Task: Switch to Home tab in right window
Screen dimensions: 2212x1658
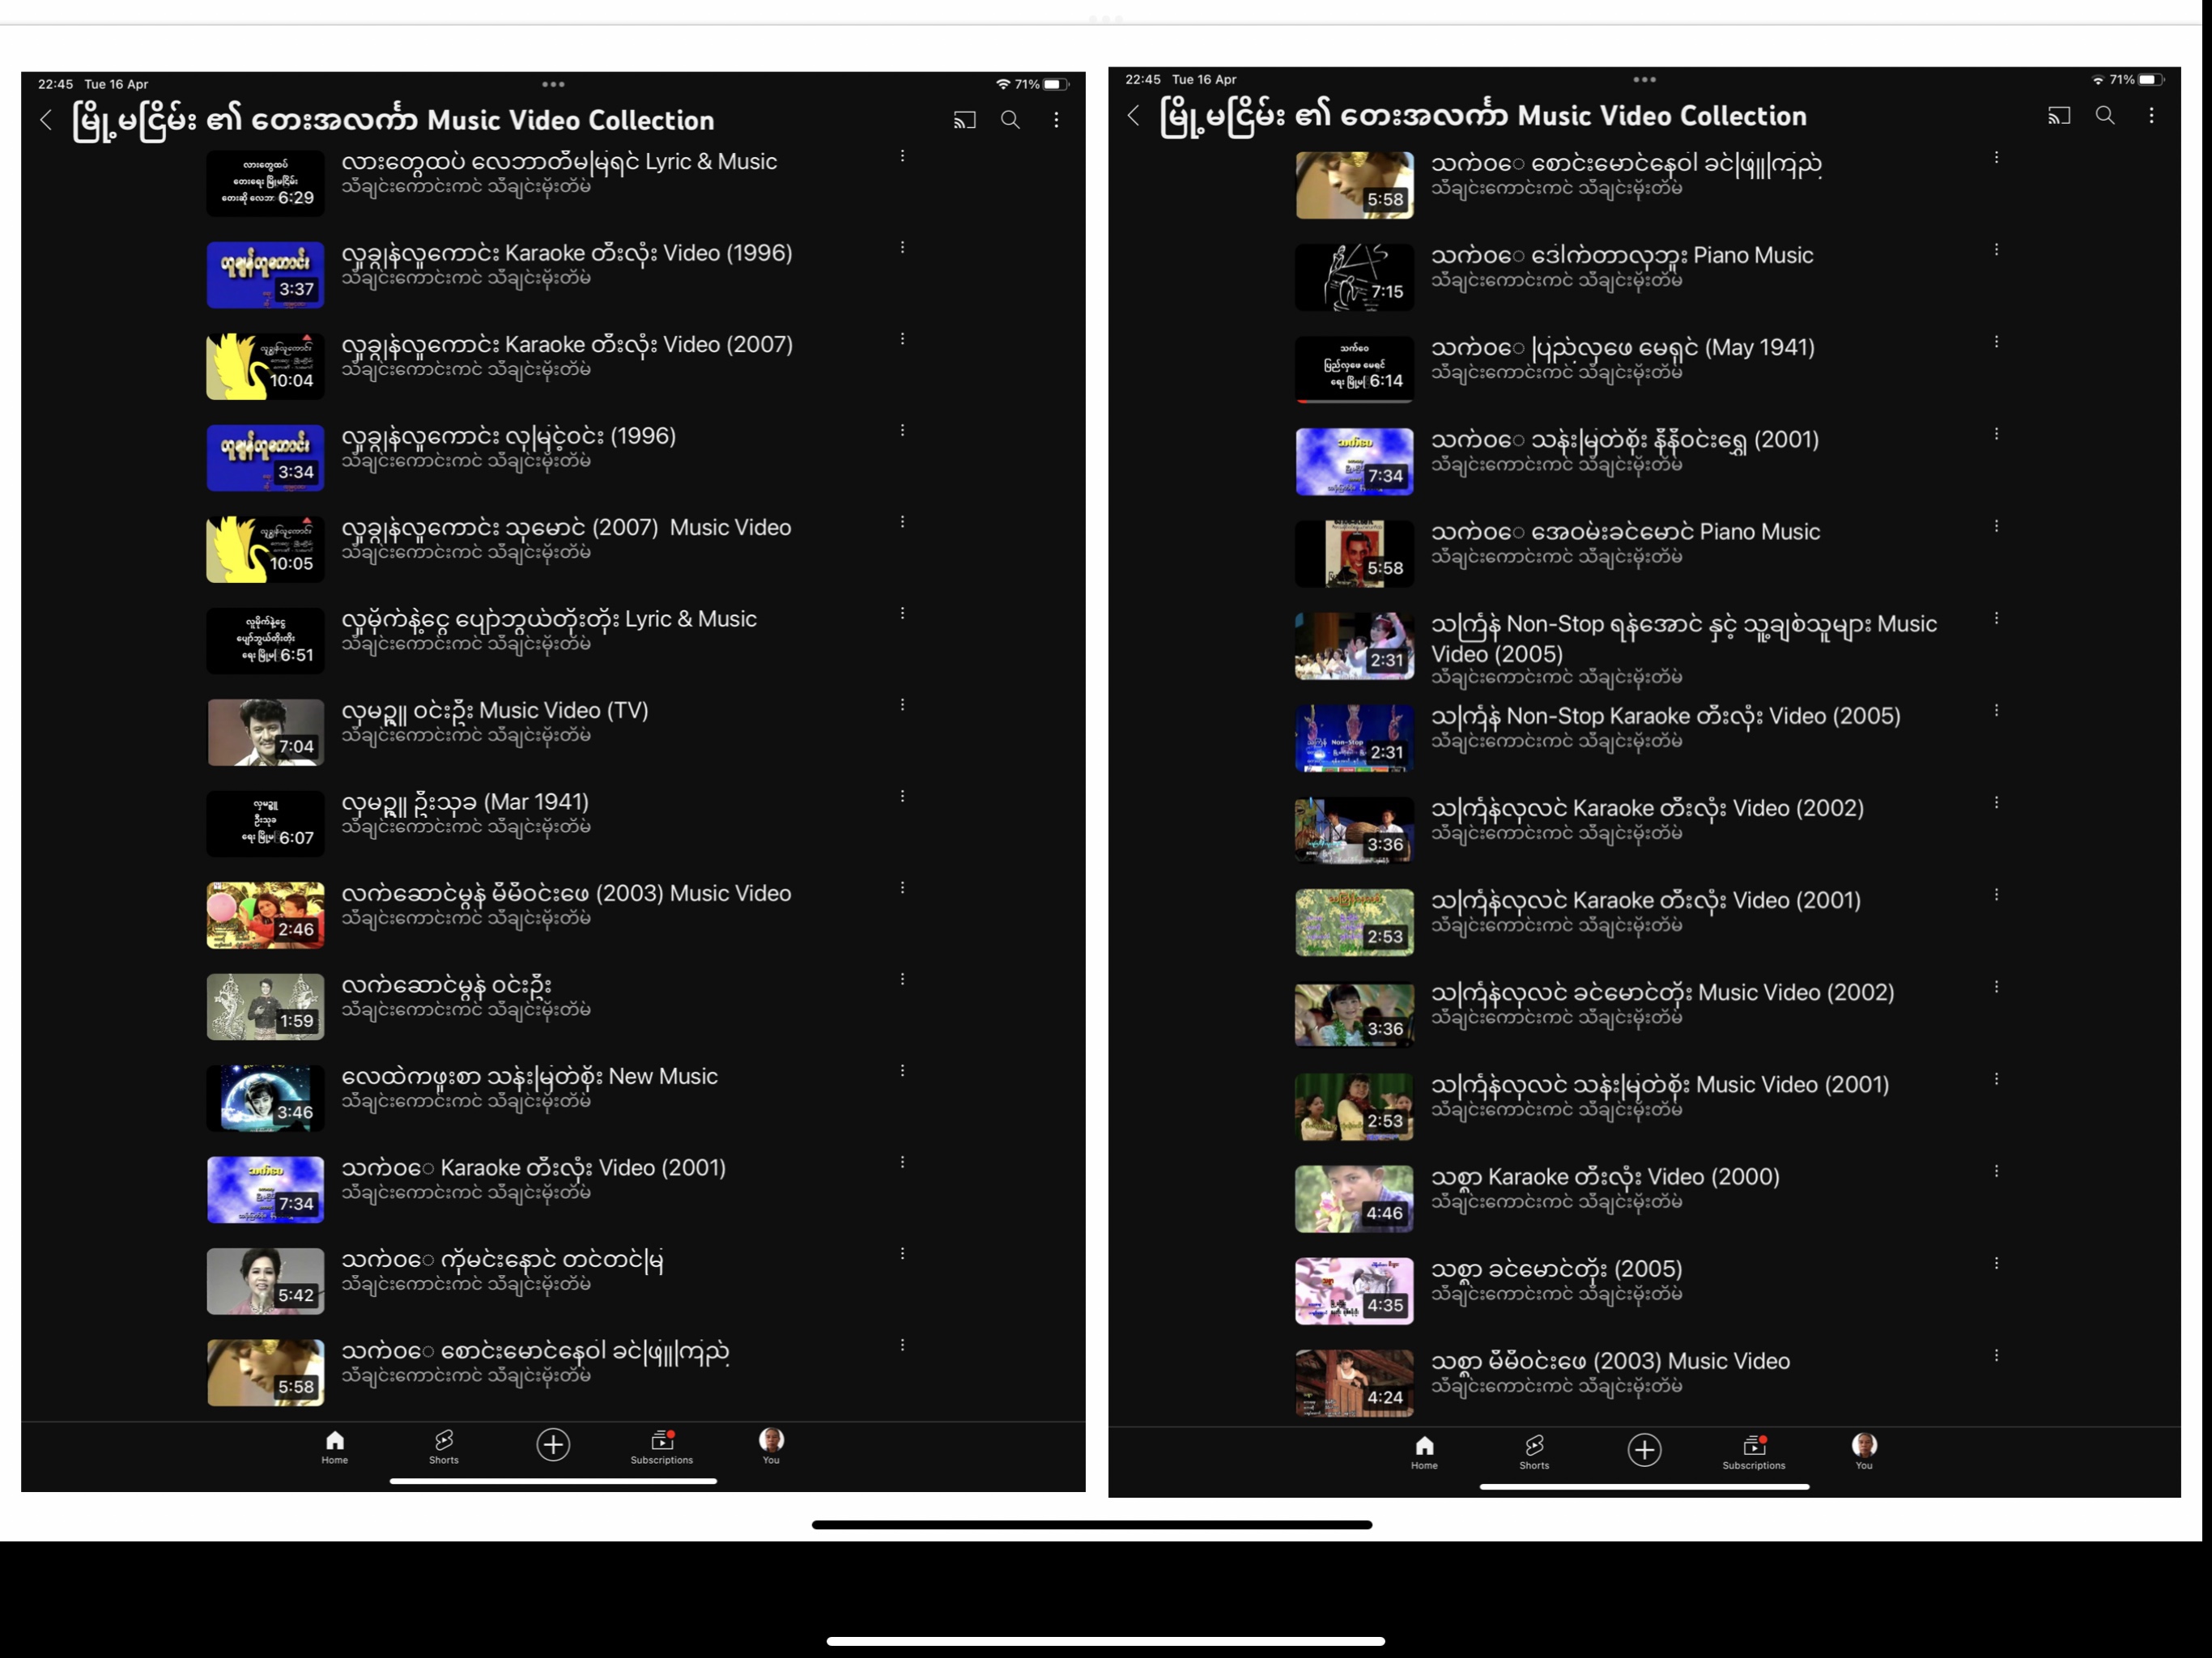Action: pos(1424,1451)
